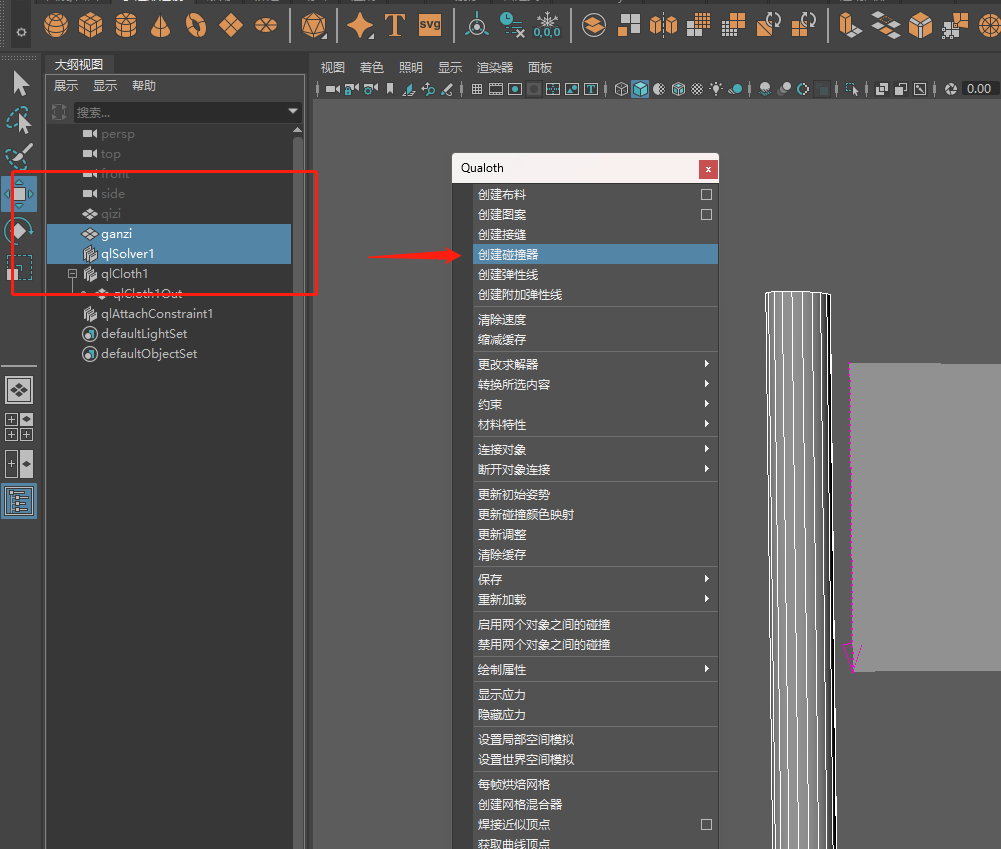The width and height of the screenshot is (1001, 849).
Task: Toggle textured display checker icon
Action: pyautogui.click(x=697, y=89)
